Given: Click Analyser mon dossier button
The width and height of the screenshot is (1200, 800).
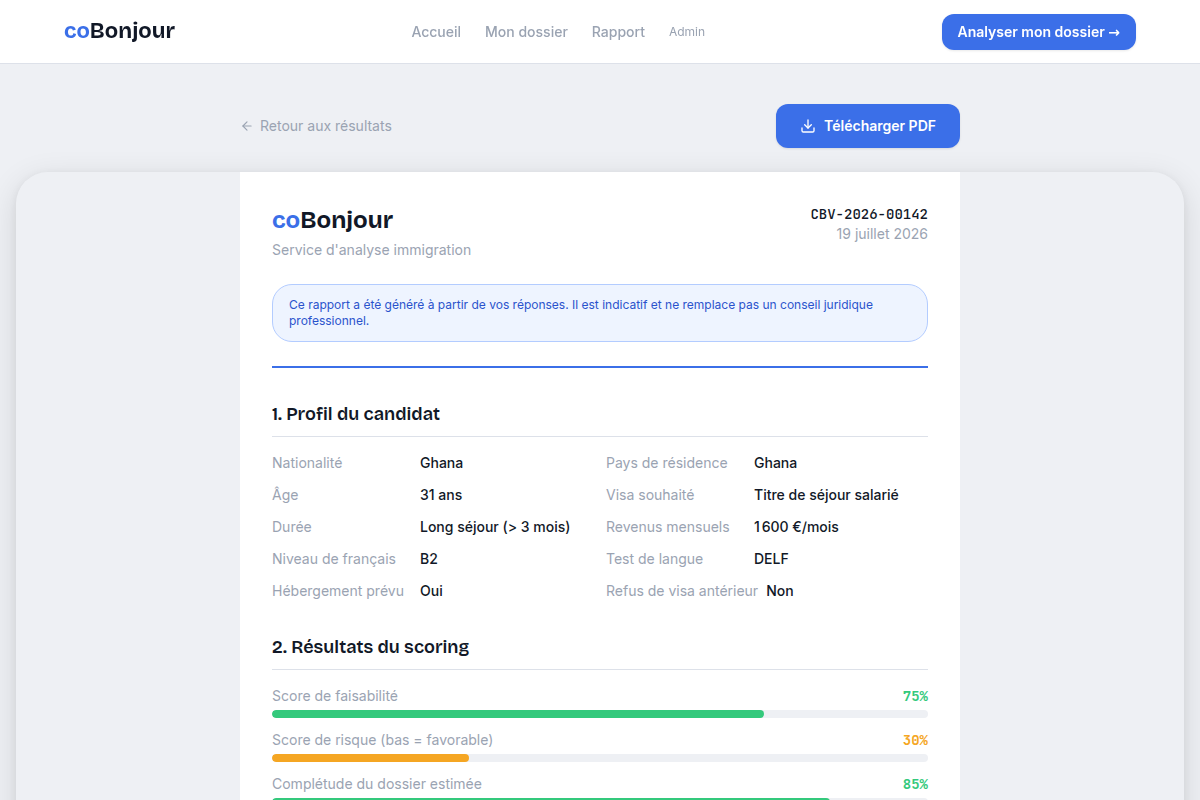Looking at the screenshot, I should tap(1039, 32).
